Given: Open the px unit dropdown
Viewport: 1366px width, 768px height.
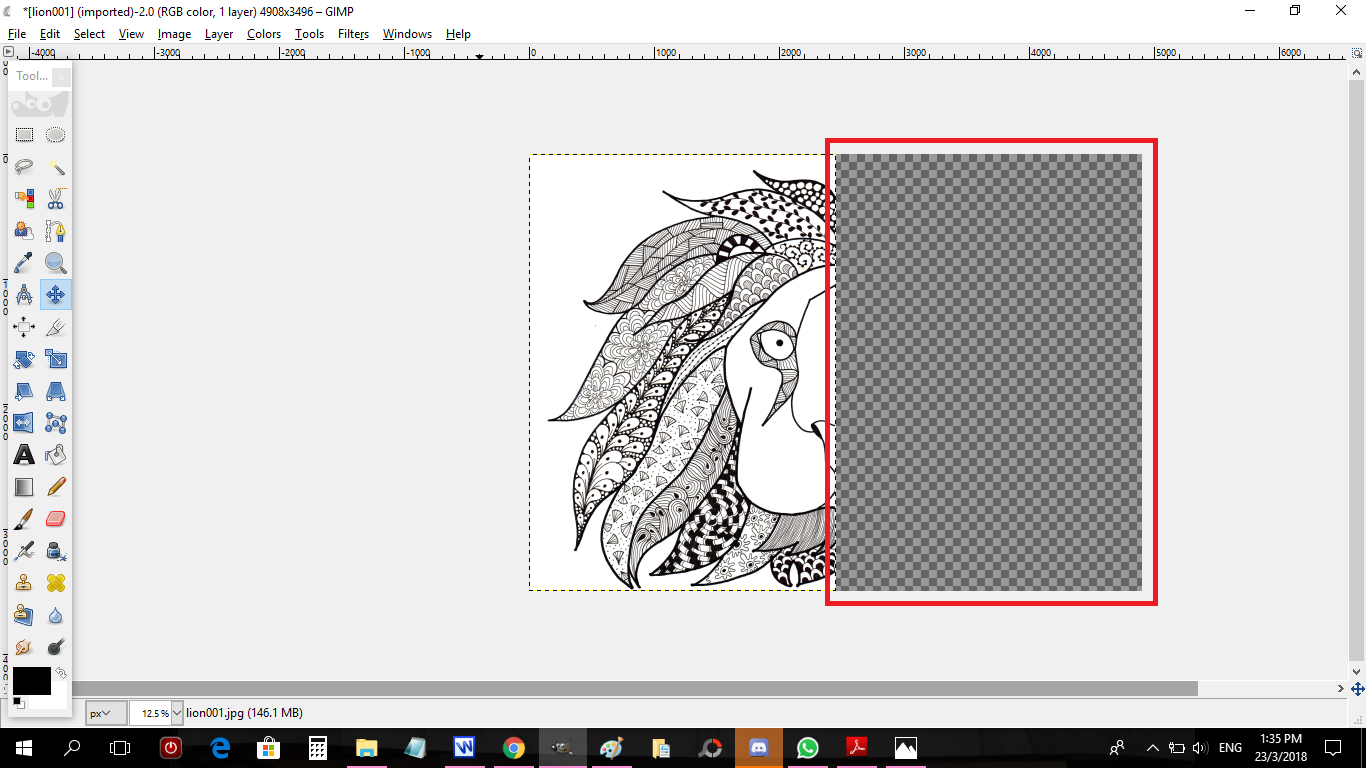Looking at the screenshot, I should coord(106,713).
